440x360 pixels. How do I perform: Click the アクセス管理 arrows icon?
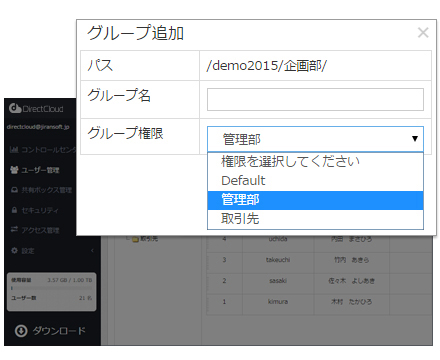pos(14,229)
